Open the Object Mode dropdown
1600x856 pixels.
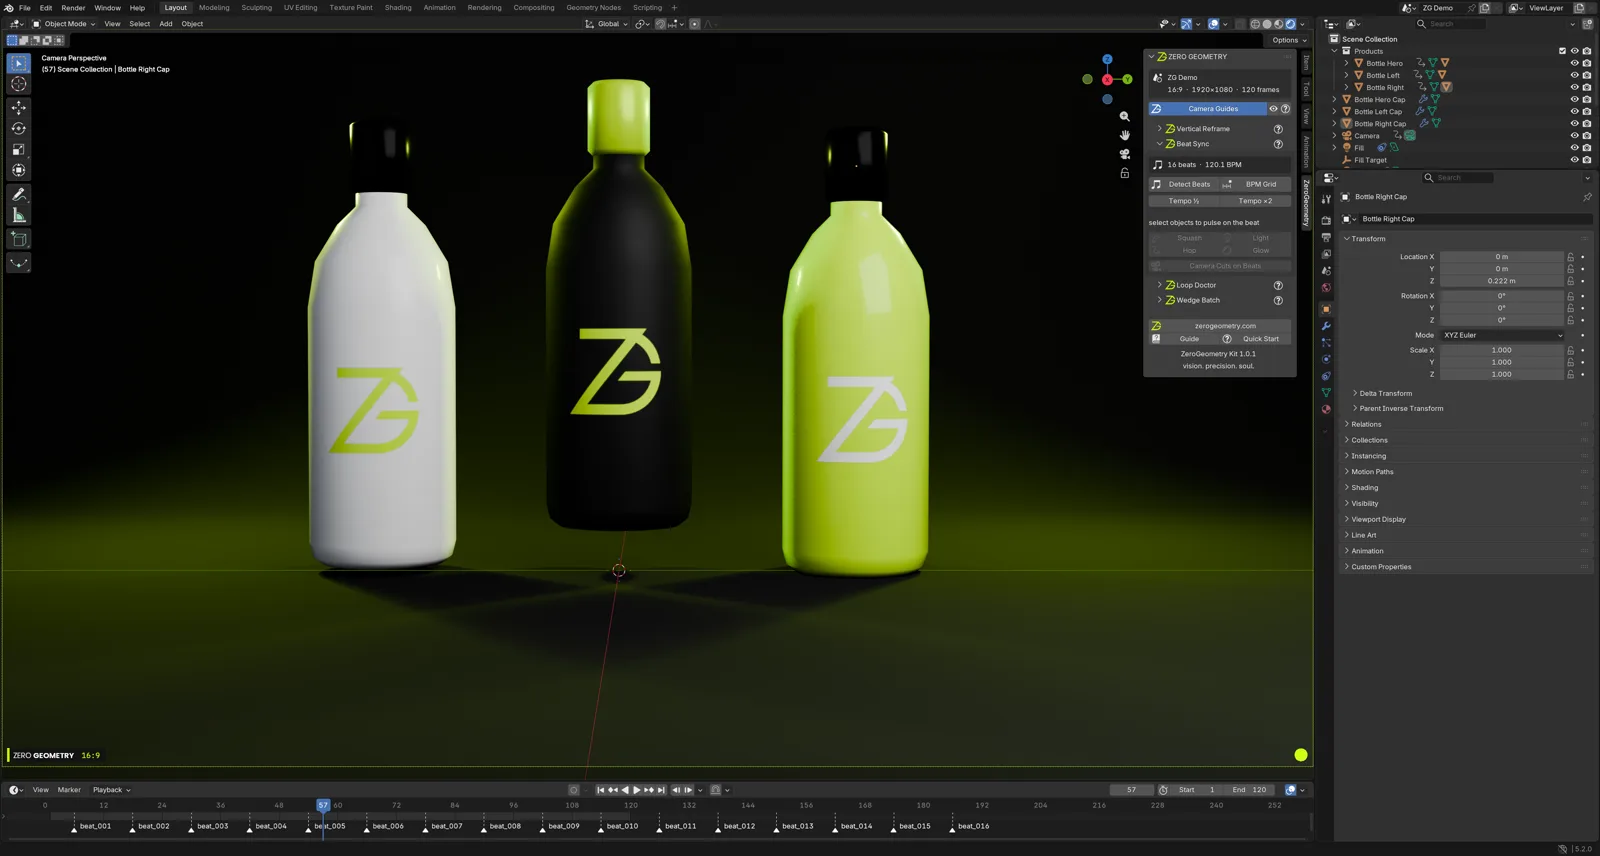[64, 24]
